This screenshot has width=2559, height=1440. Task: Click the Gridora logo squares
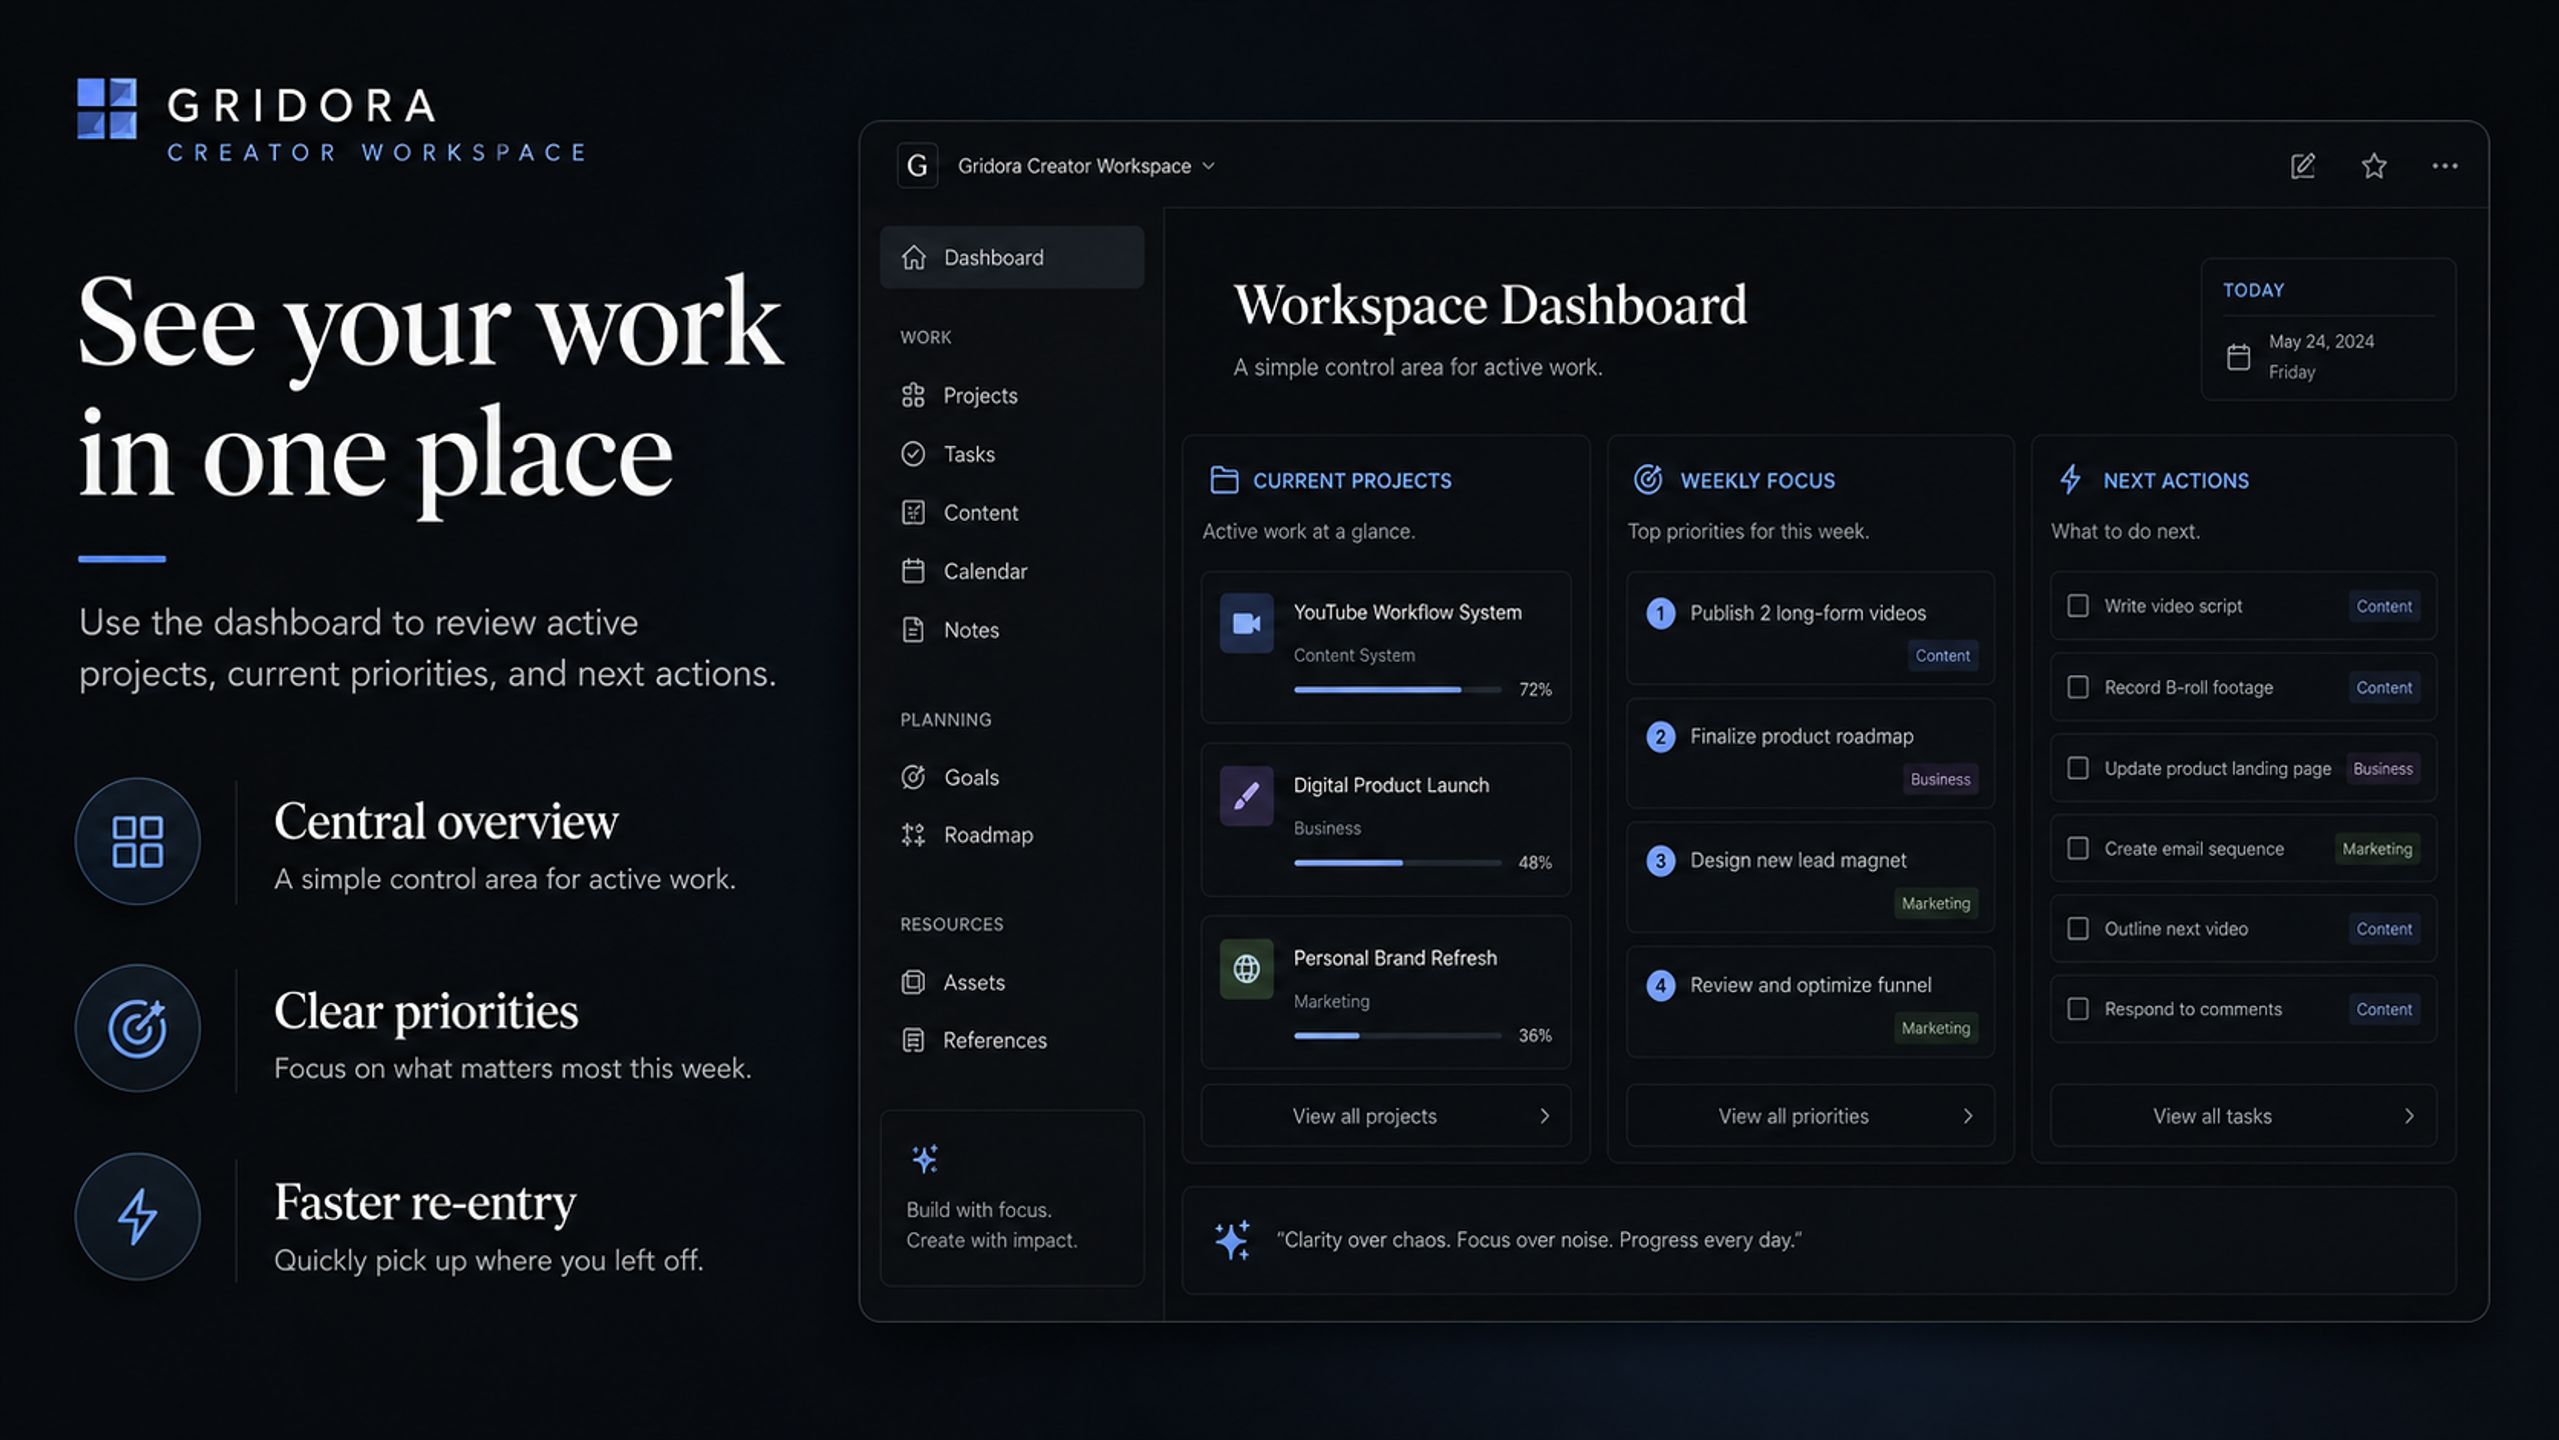coord(107,109)
